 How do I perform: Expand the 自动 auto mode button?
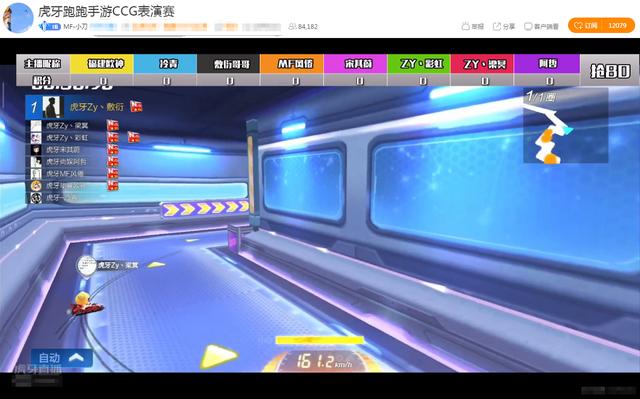pyautogui.click(x=62, y=358)
